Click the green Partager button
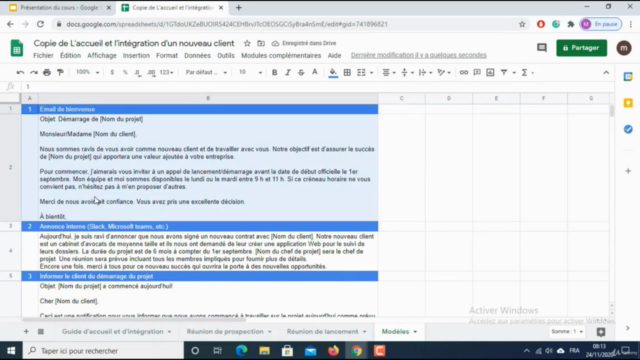Image resolution: width=640 pixels, height=360 pixels. tap(581, 48)
